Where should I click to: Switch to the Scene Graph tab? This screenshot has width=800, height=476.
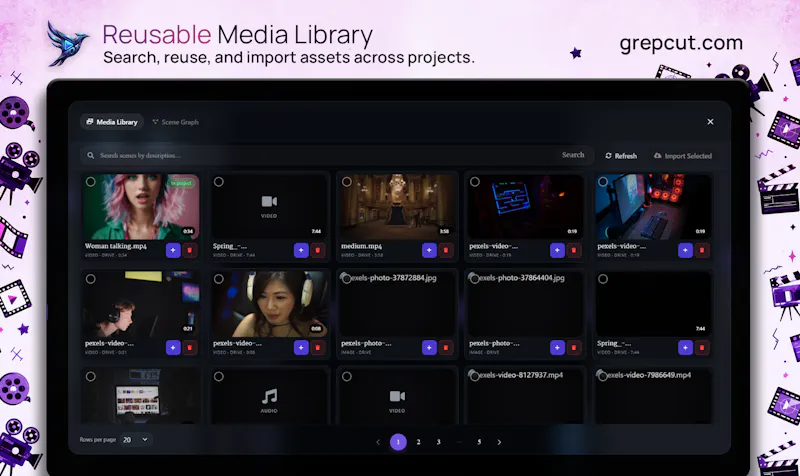176,122
